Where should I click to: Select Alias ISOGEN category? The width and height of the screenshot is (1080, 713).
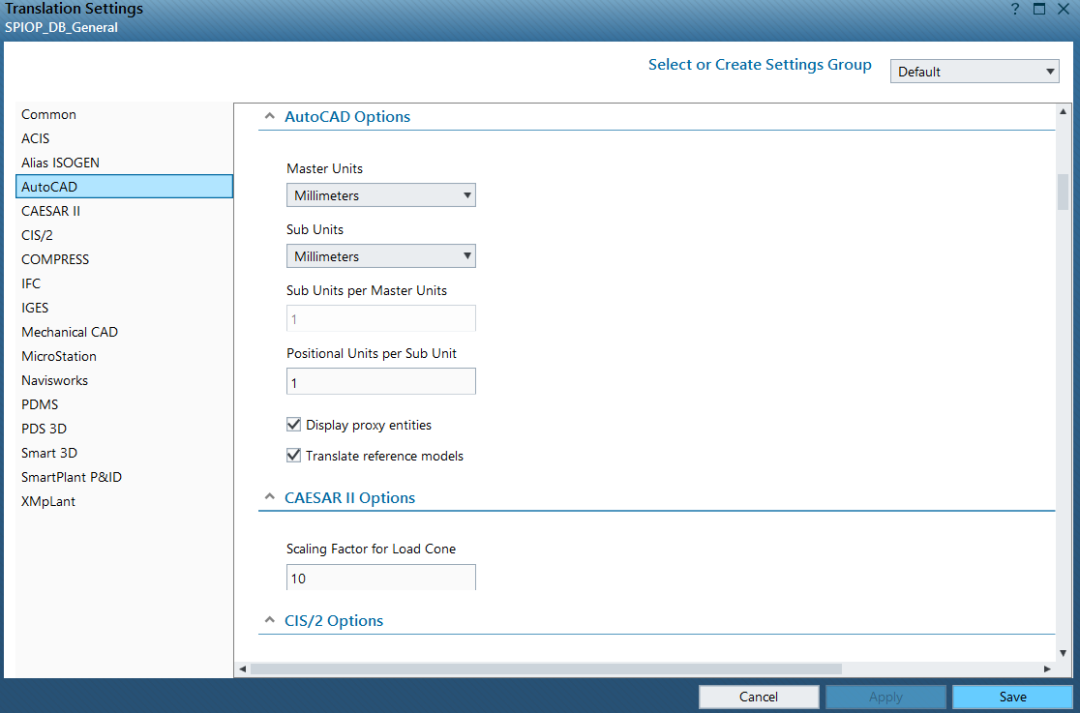tap(124, 163)
